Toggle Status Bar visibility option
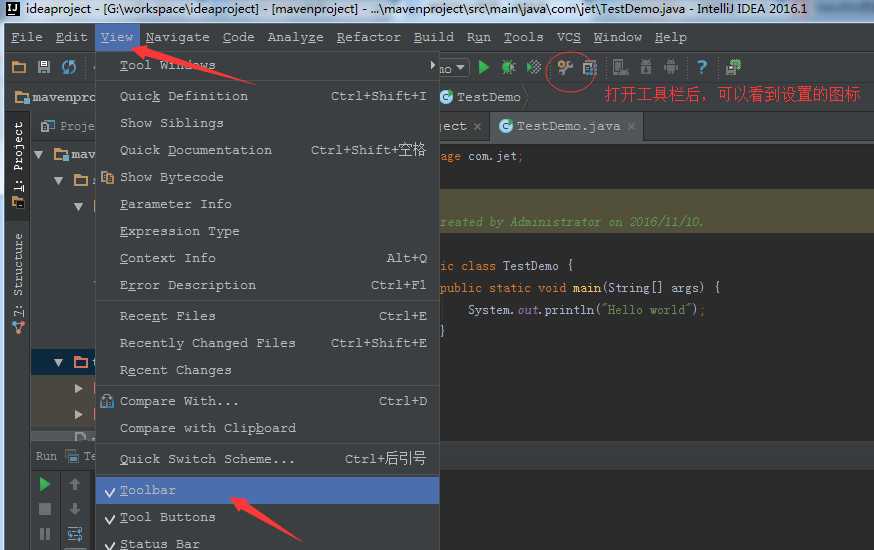 [x=268, y=541]
